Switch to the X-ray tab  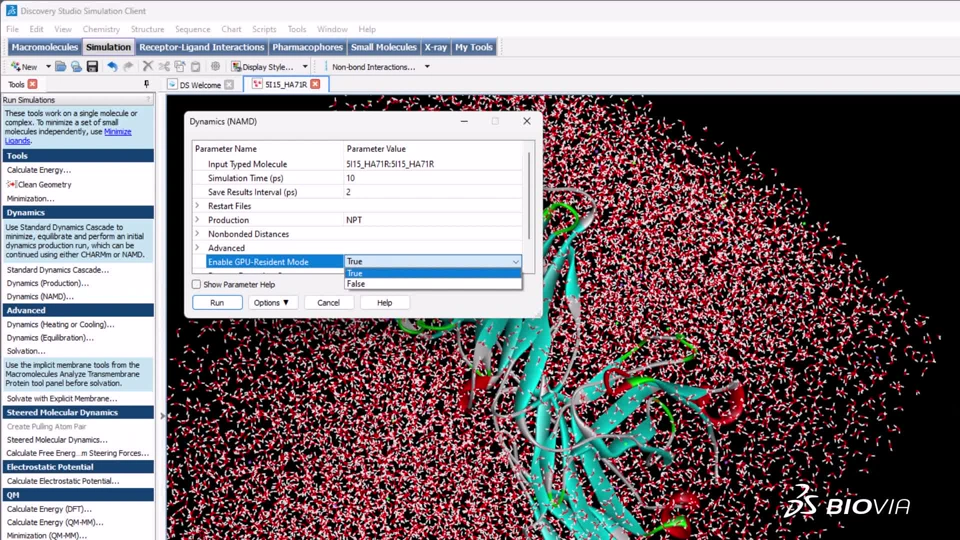tap(435, 47)
